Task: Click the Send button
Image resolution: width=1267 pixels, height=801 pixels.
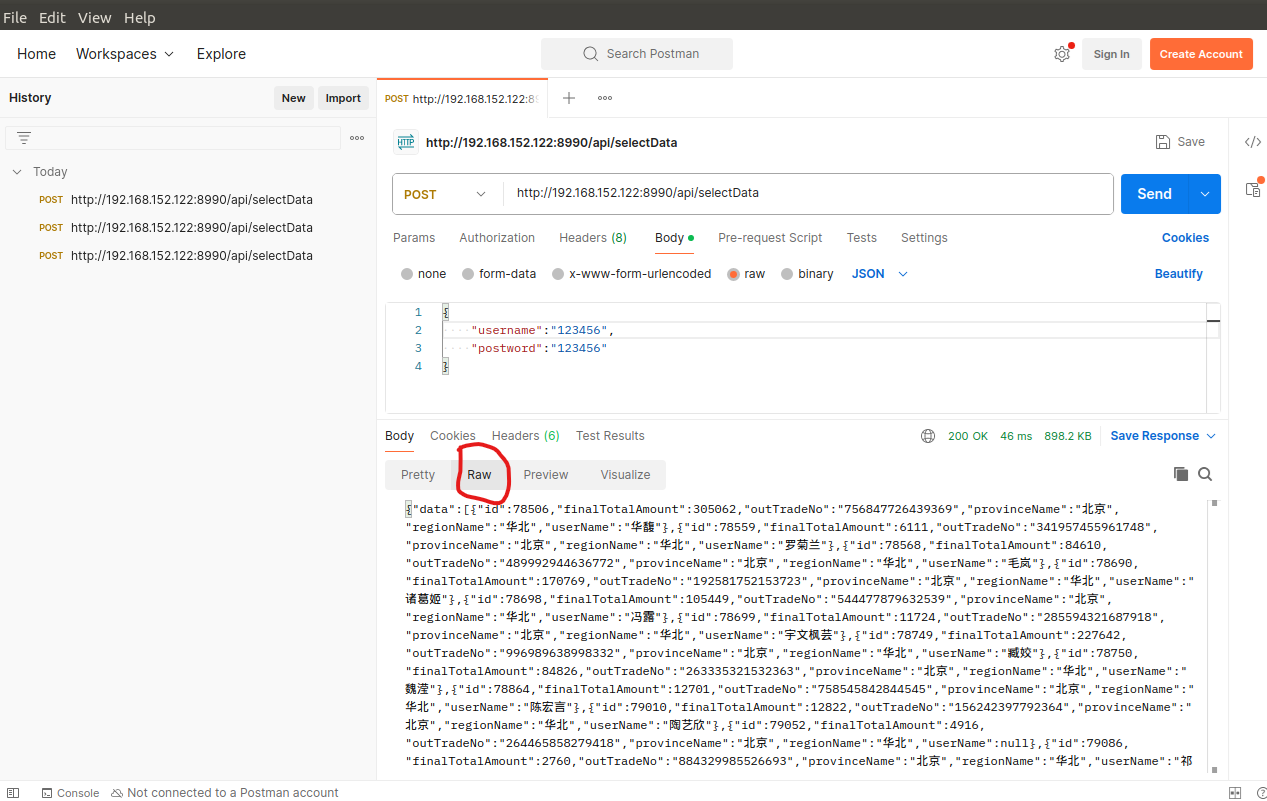Action: pyautogui.click(x=1154, y=194)
